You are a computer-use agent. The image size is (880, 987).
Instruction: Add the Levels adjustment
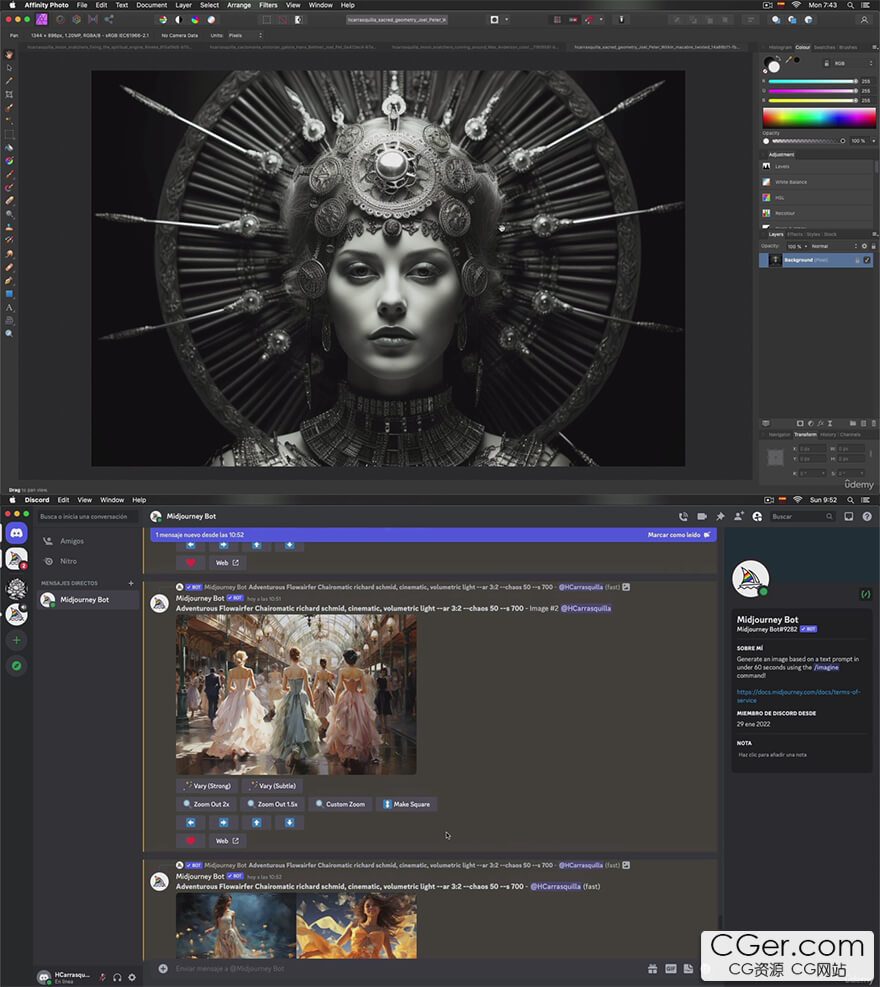(x=816, y=166)
